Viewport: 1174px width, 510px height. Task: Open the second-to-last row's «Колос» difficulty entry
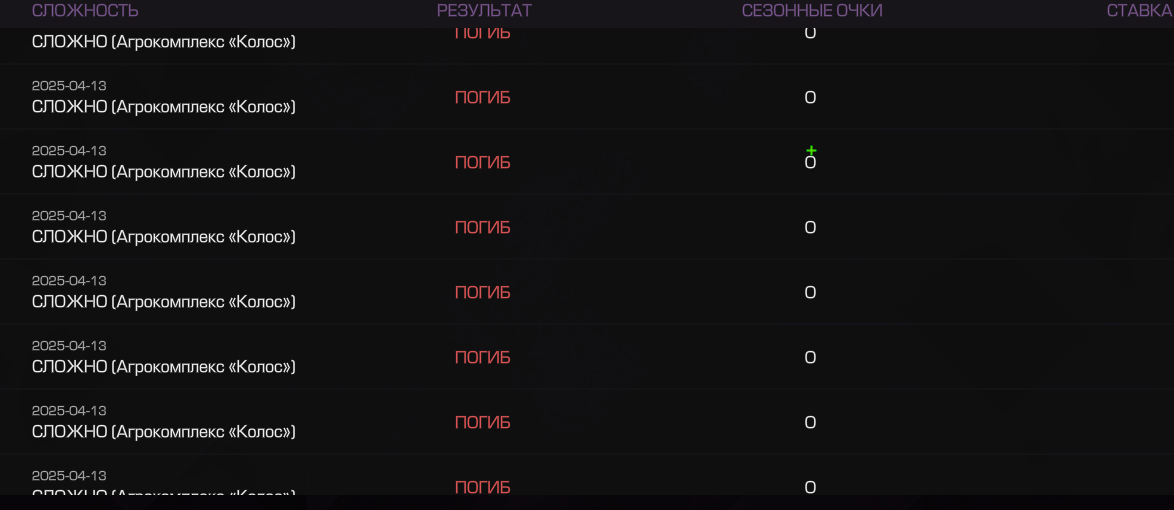(x=164, y=431)
